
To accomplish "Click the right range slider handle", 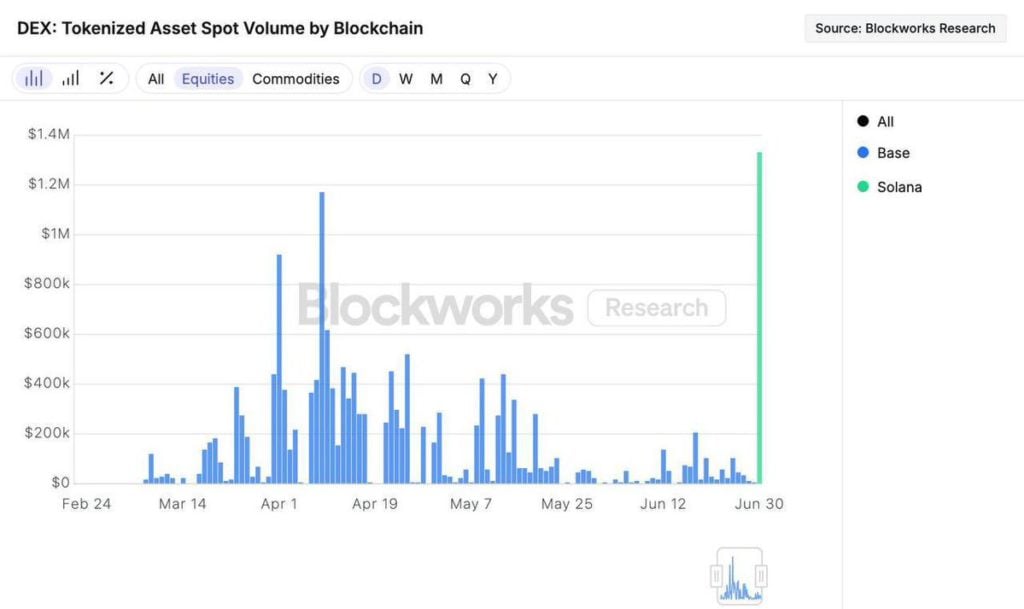I will [762, 576].
